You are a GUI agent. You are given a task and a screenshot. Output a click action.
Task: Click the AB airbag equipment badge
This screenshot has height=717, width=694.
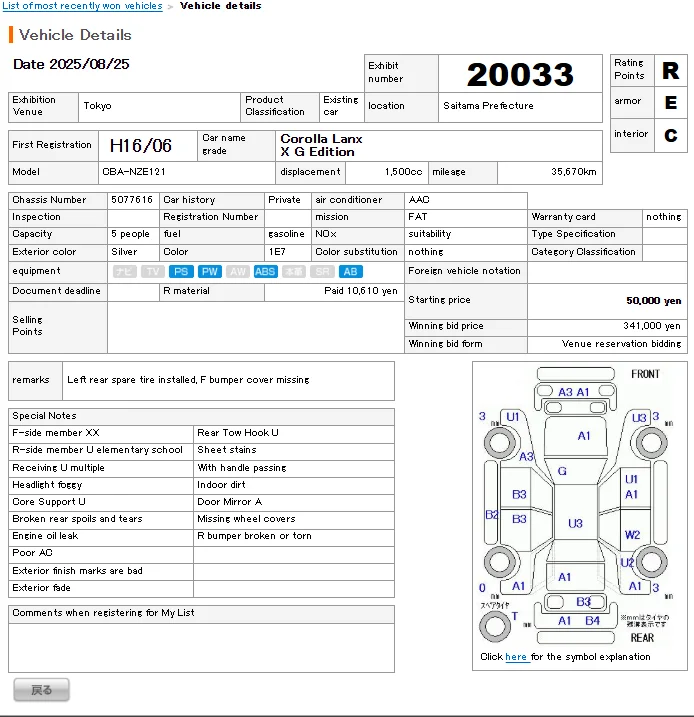coord(351,272)
